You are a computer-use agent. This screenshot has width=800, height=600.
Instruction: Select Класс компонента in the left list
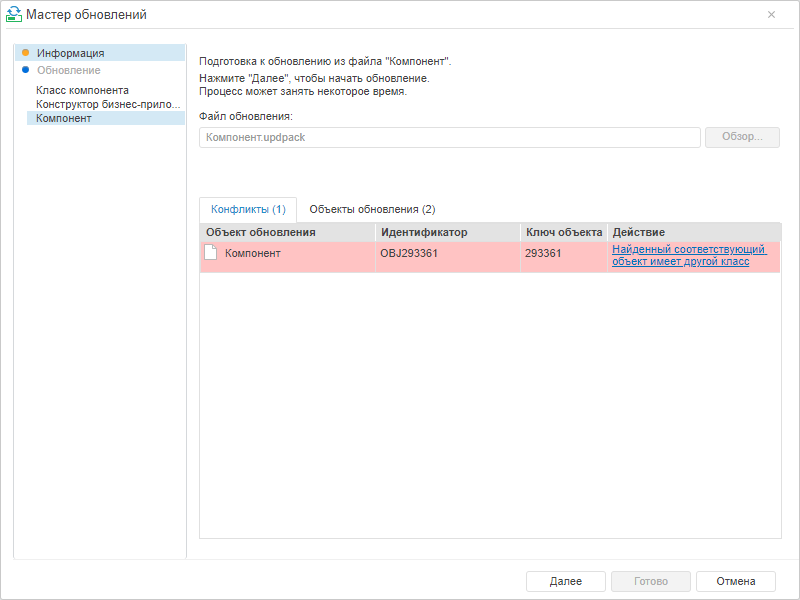(82, 90)
